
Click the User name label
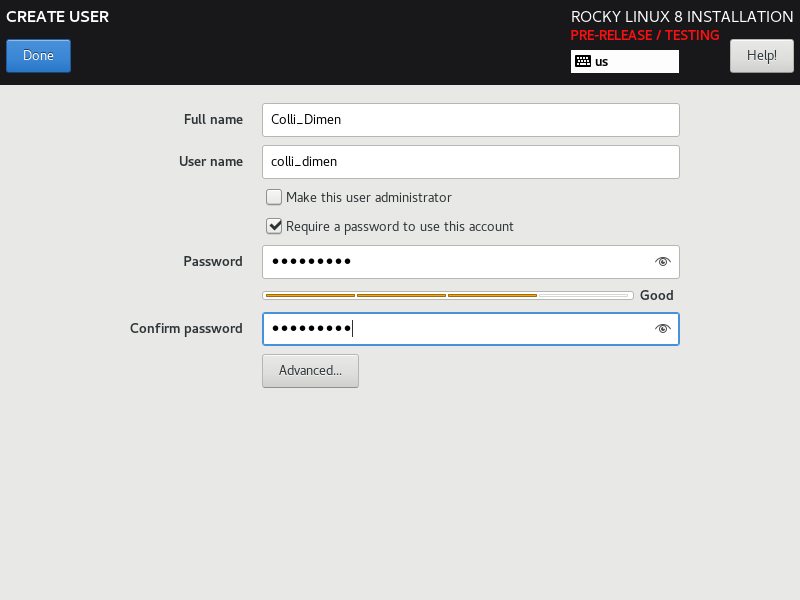211,161
